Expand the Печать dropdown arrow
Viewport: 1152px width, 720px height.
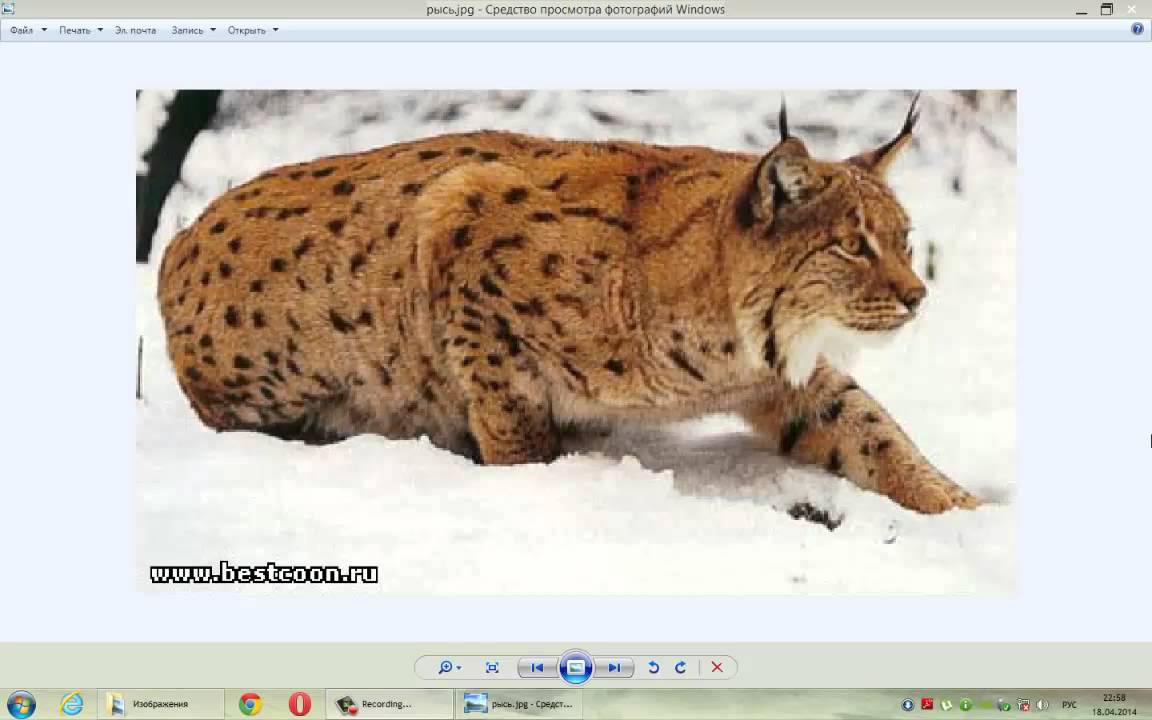(x=100, y=30)
